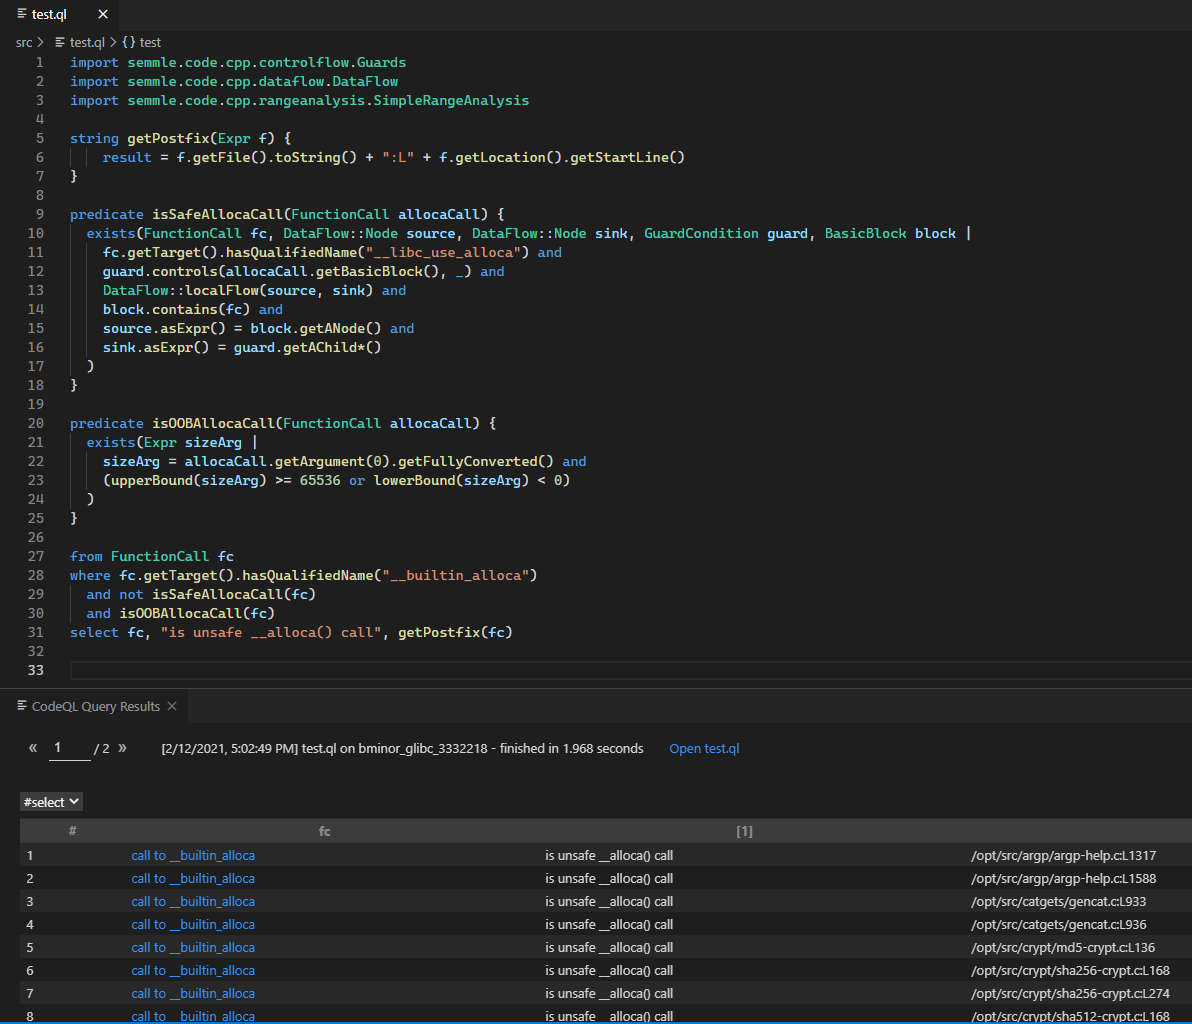The height and width of the screenshot is (1024, 1192).
Task: Switch to the test.ql editor tab
Action: (x=48, y=15)
